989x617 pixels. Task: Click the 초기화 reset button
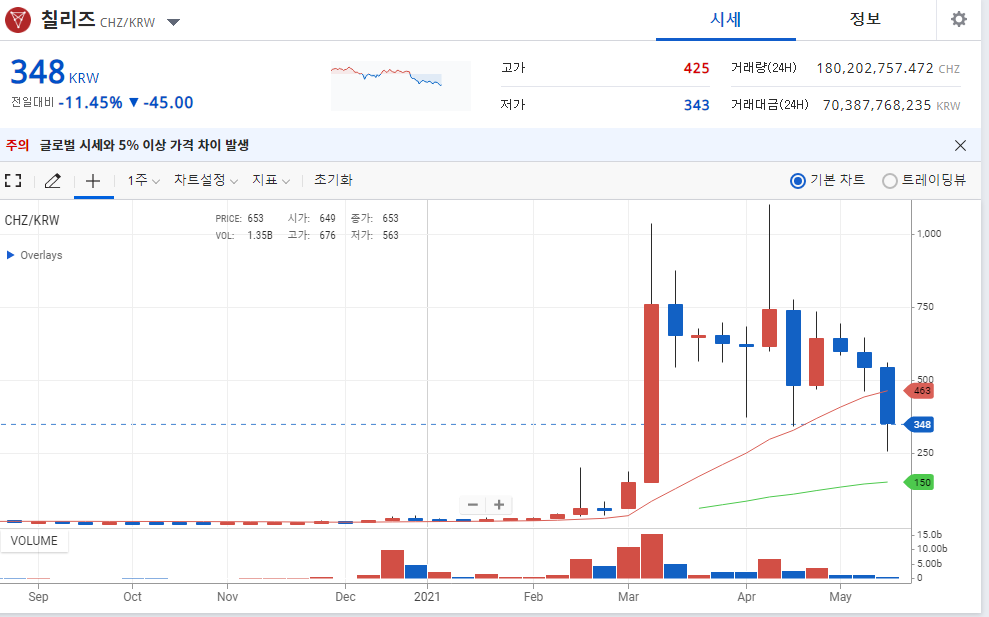click(333, 181)
